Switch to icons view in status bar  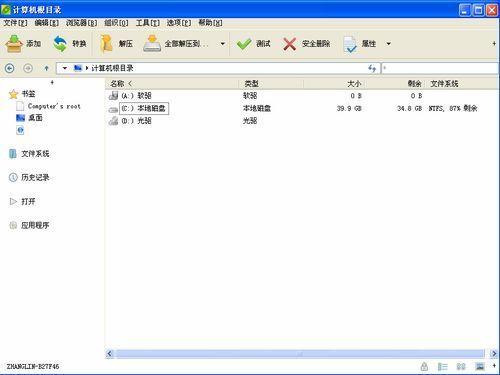[461, 367]
